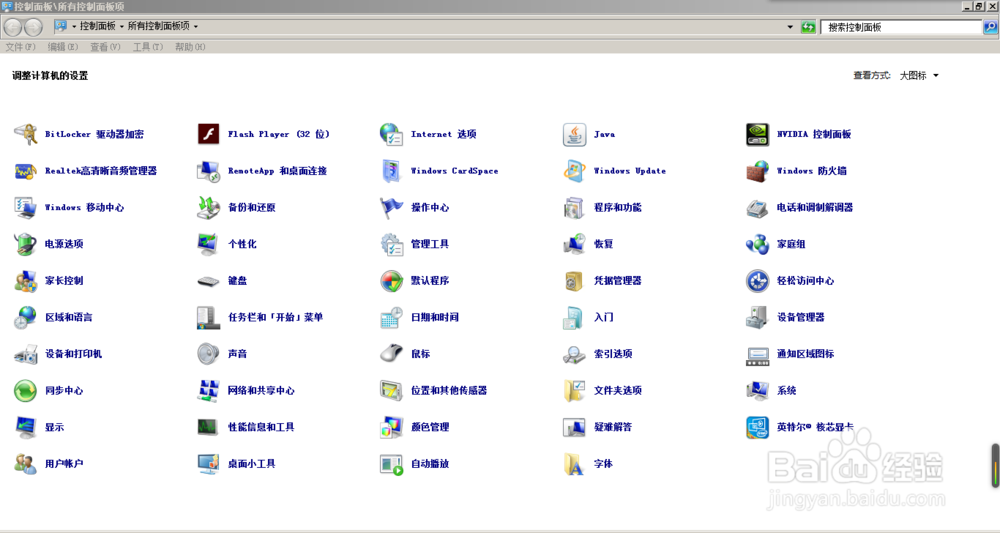Open the 帮助(H) menu
Screen dimensions: 1000x533
[x=190, y=47]
